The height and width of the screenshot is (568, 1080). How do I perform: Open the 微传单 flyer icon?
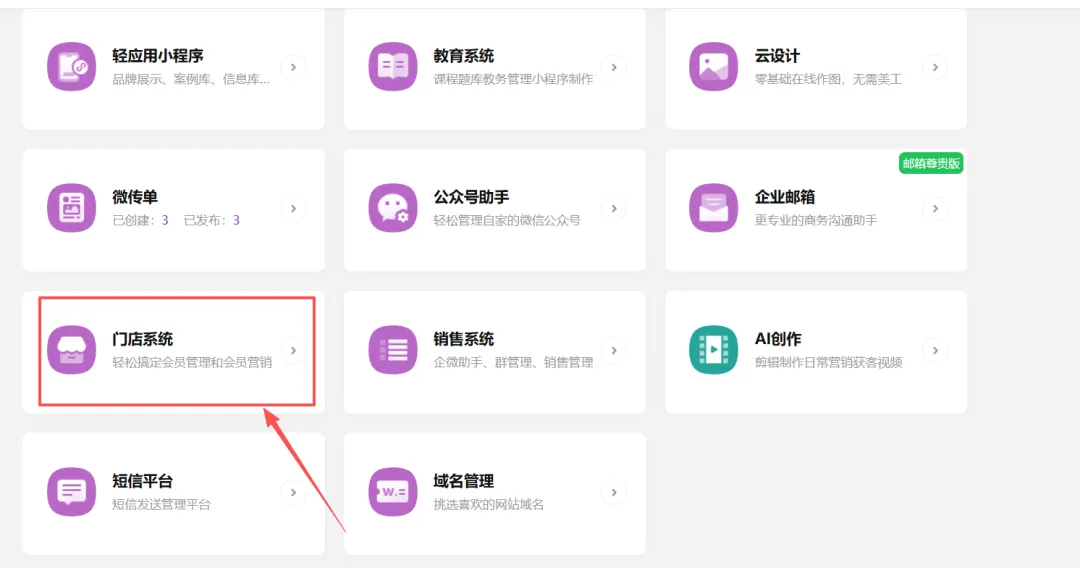tap(72, 208)
